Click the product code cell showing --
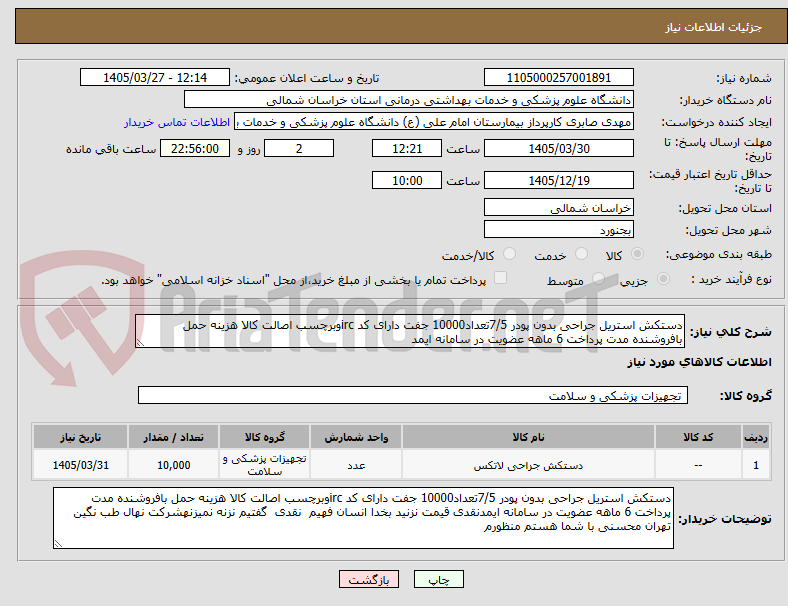The width and height of the screenshot is (788, 606). point(698,465)
